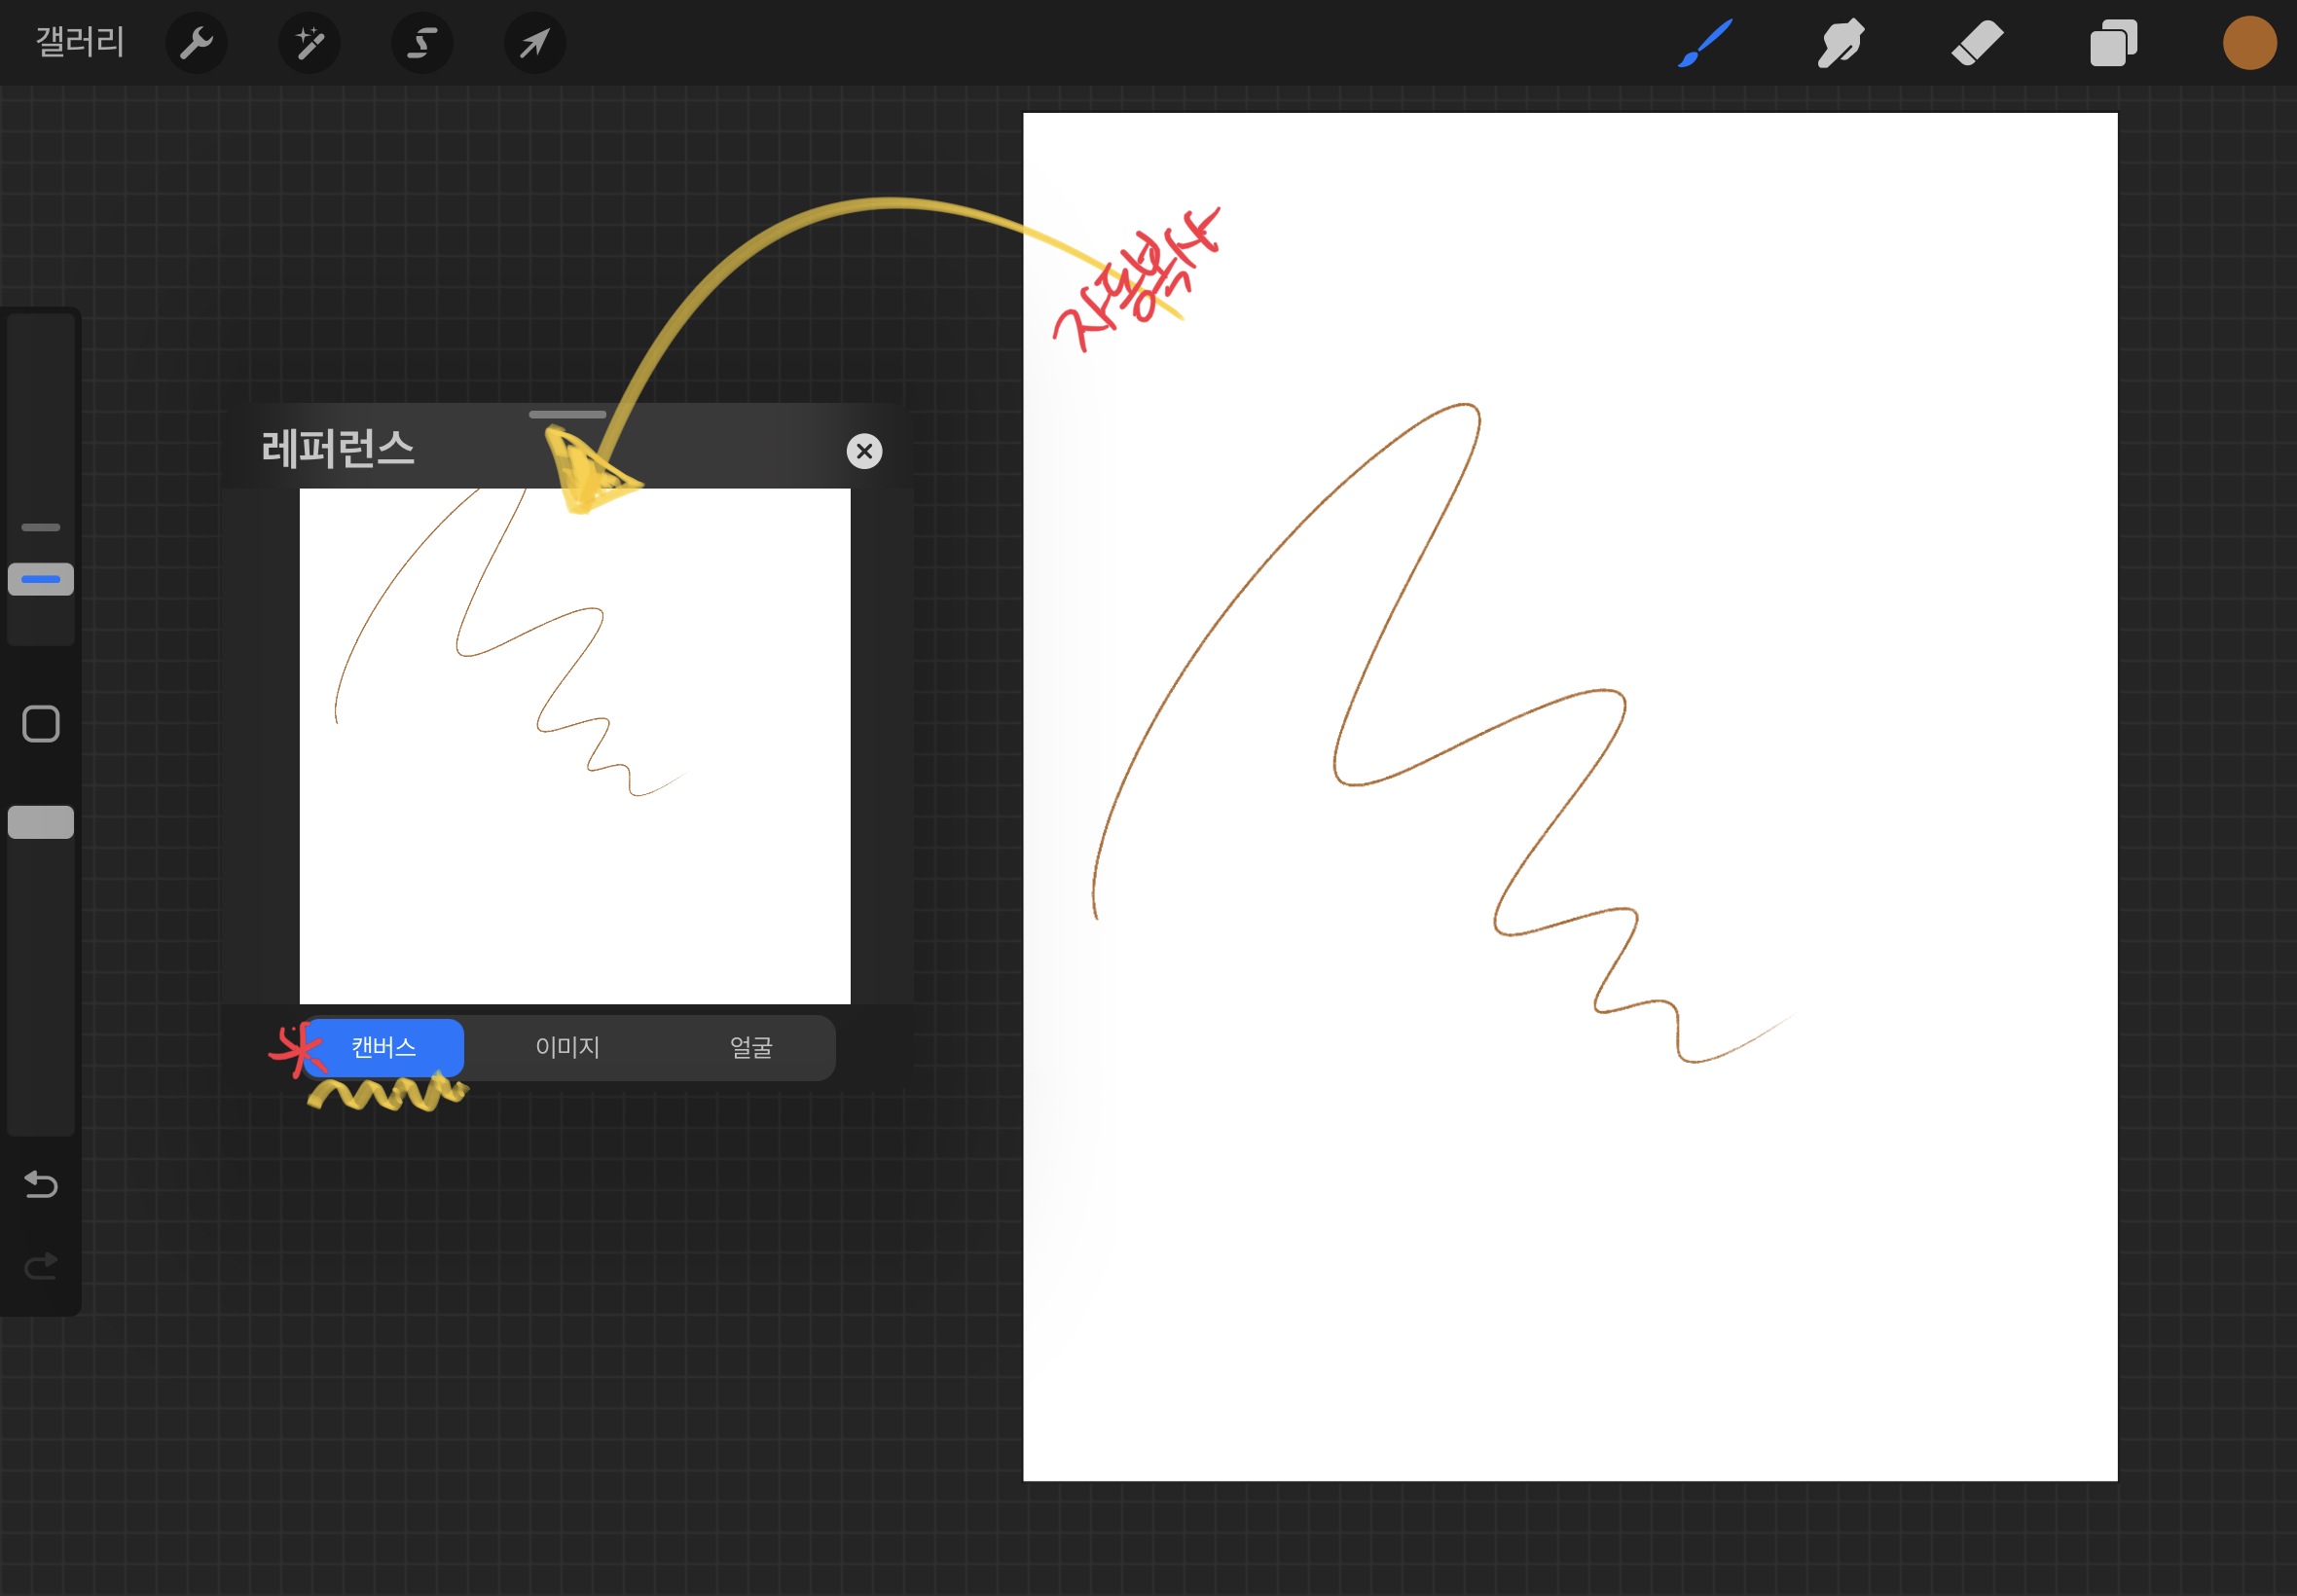The width and height of the screenshot is (2297, 1596).
Task: Click the brush size slider handle
Action: (41, 579)
